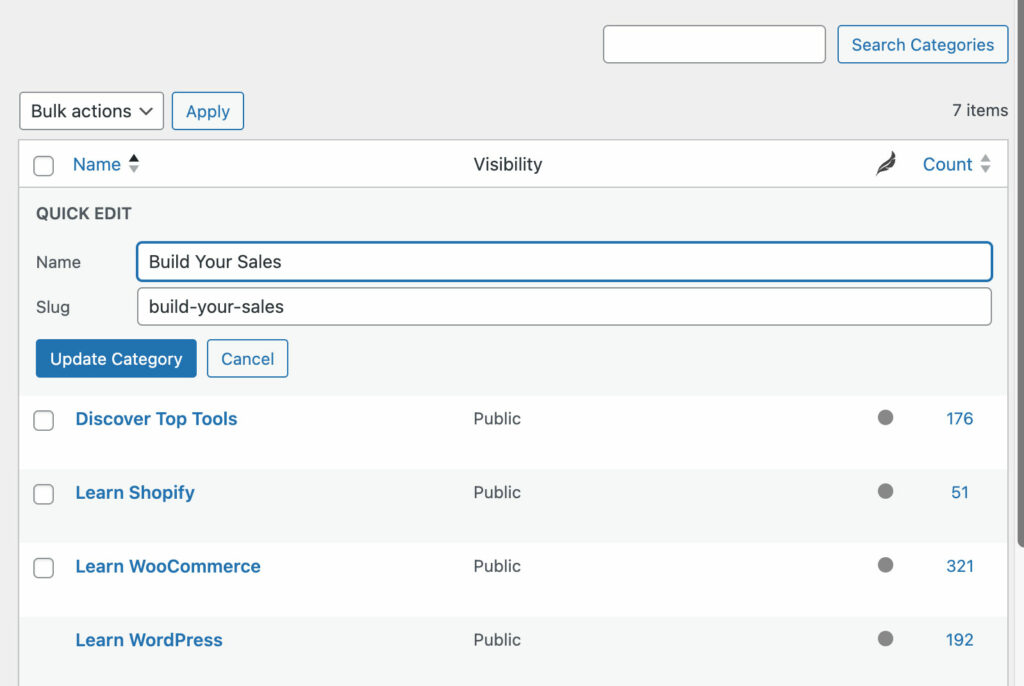The image size is (1024, 686).
Task: Click the Slug field with build-your-sales
Action: (x=564, y=306)
